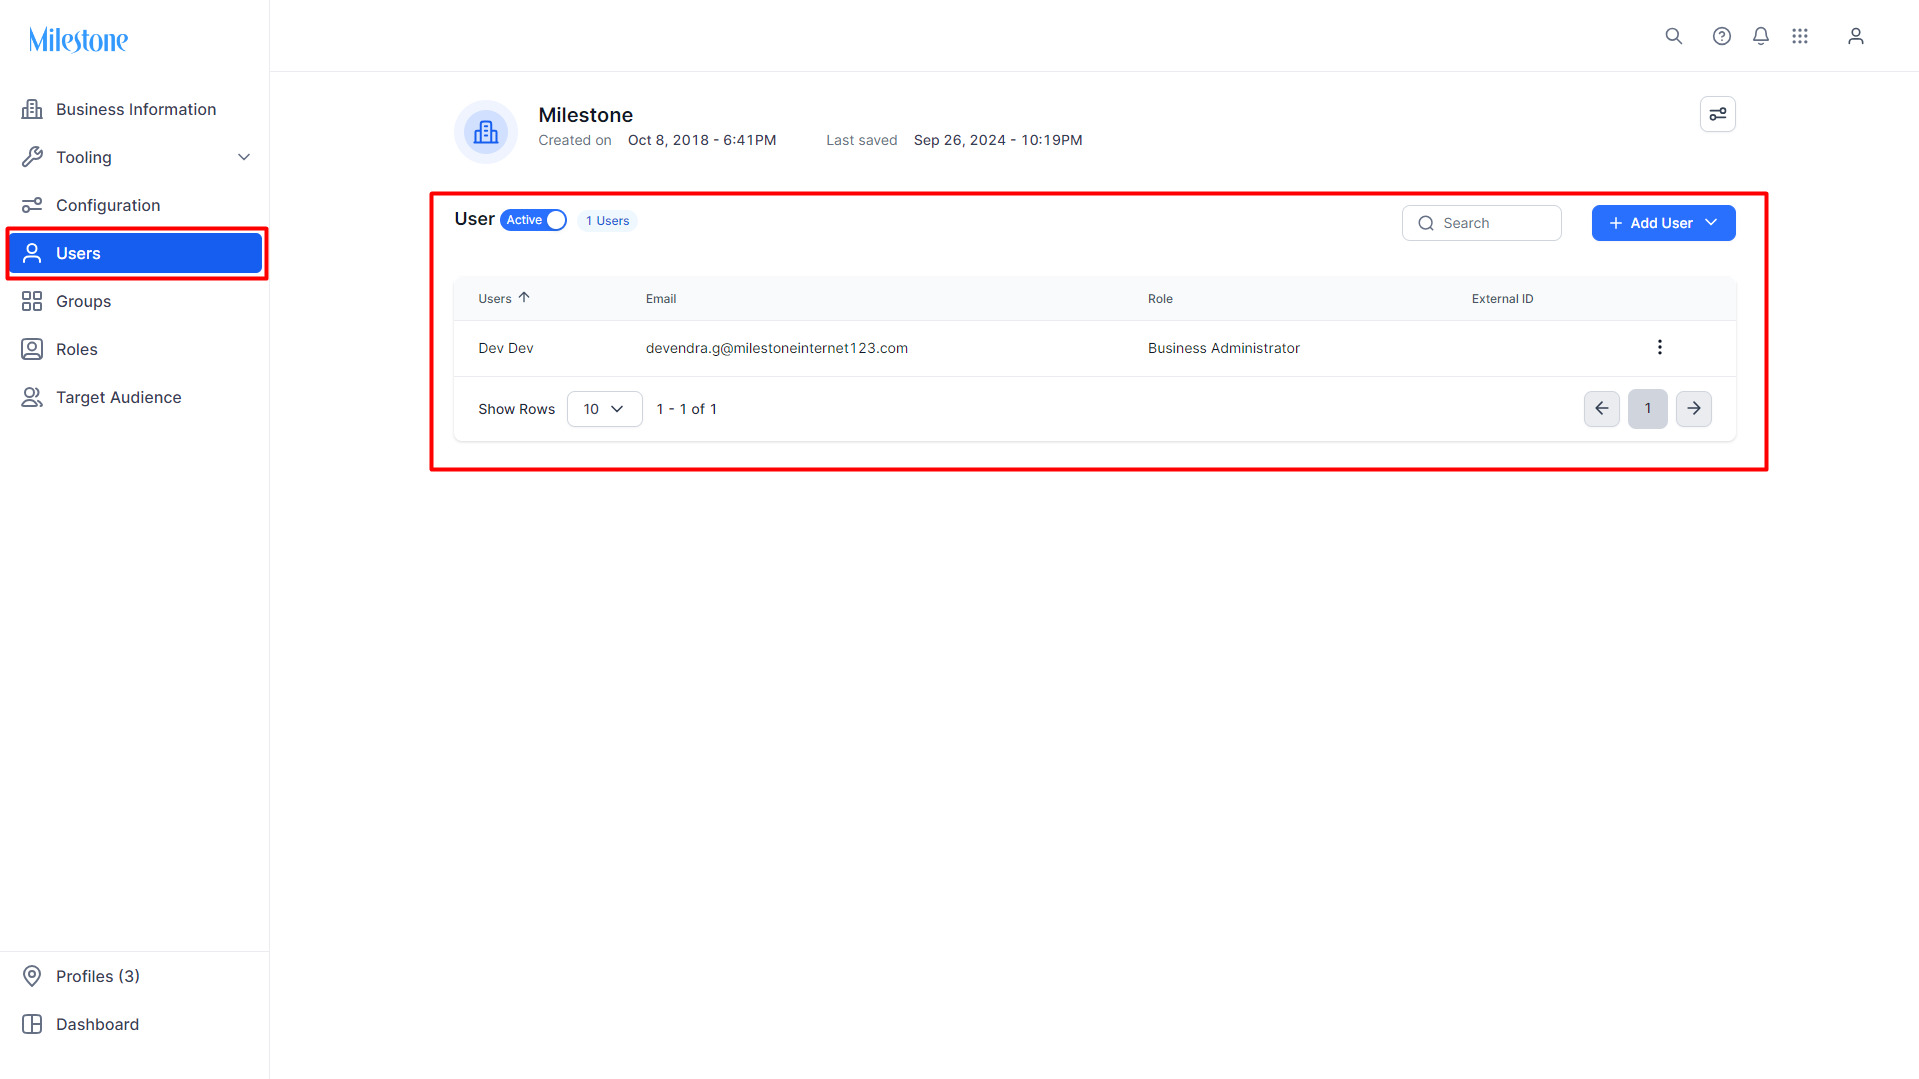The width and height of the screenshot is (1919, 1079).
Task: Go to the previous page arrow
Action: tap(1601, 408)
